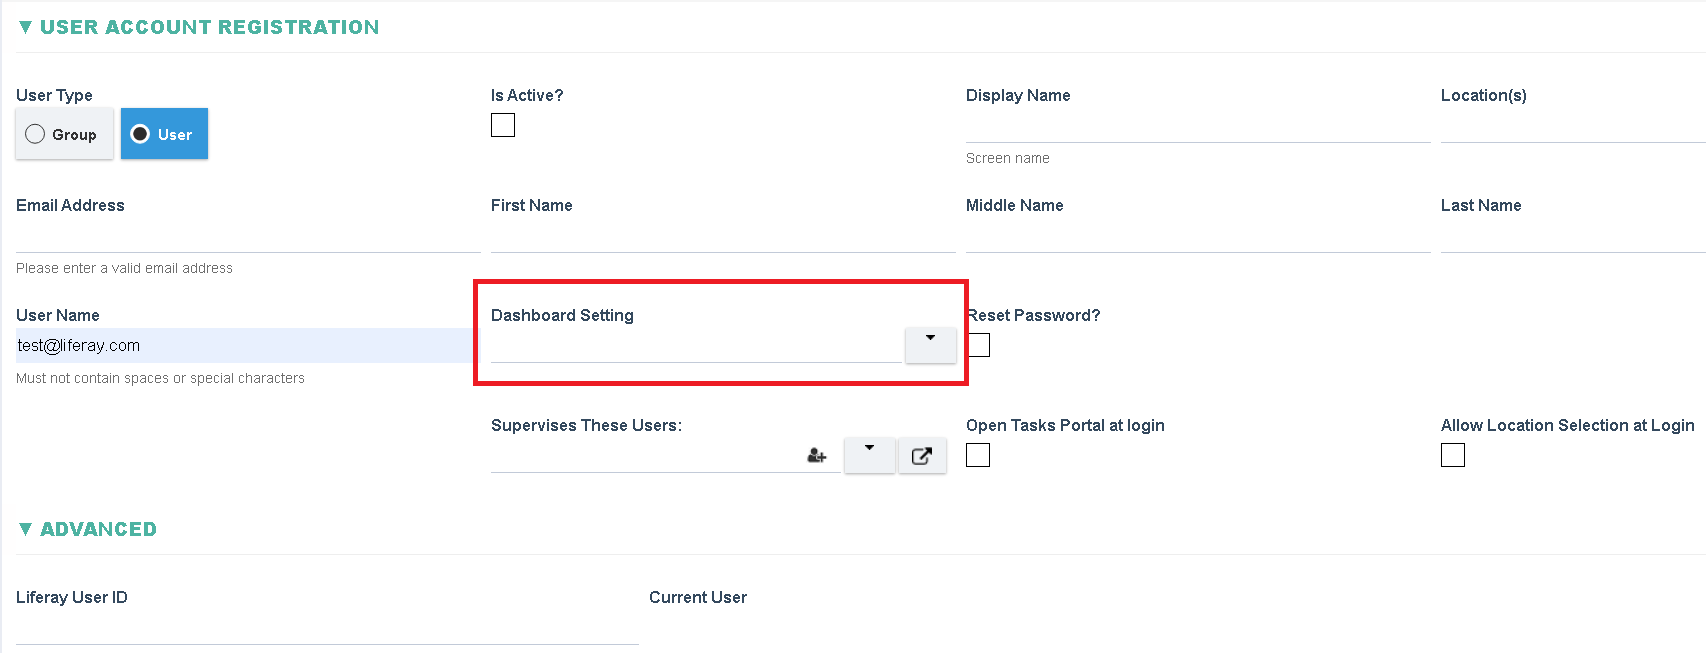Focus the Location(s) field

(1573, 126)
